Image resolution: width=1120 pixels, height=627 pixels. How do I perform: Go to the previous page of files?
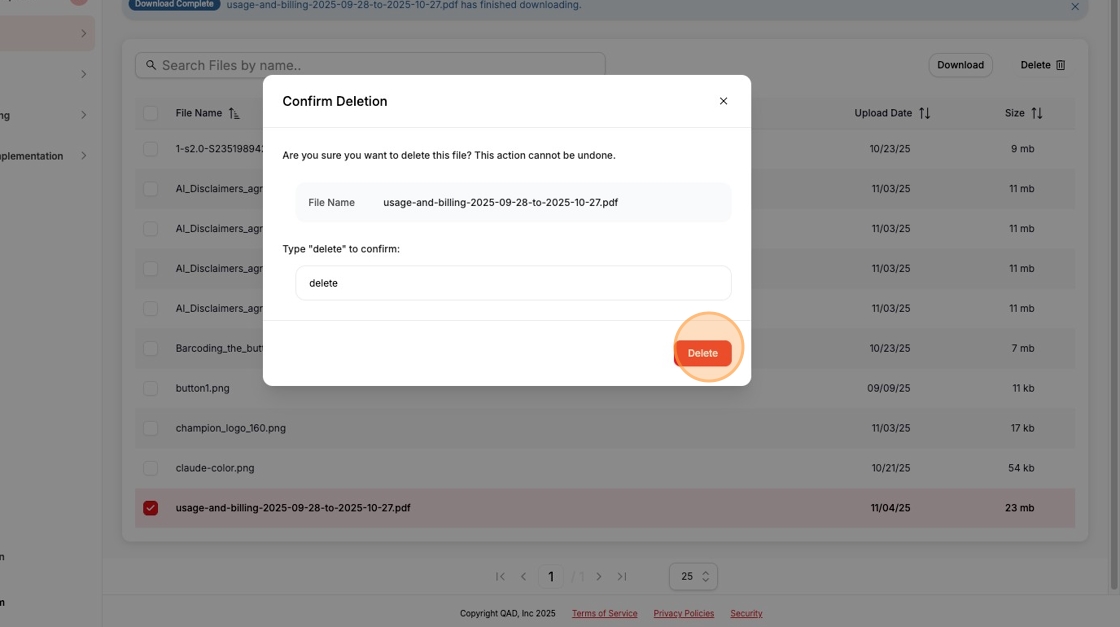pyautogui.click(x=523, y=576)
